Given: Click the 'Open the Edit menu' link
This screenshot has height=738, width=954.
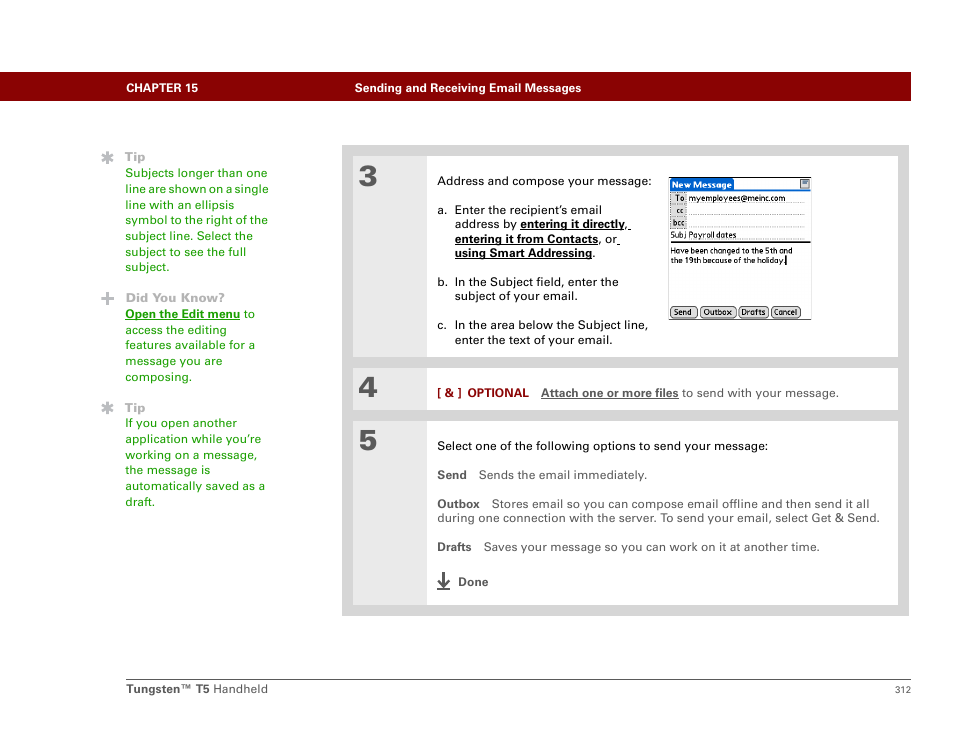Looking at the screenshot, I should click(x=183, y=314).
